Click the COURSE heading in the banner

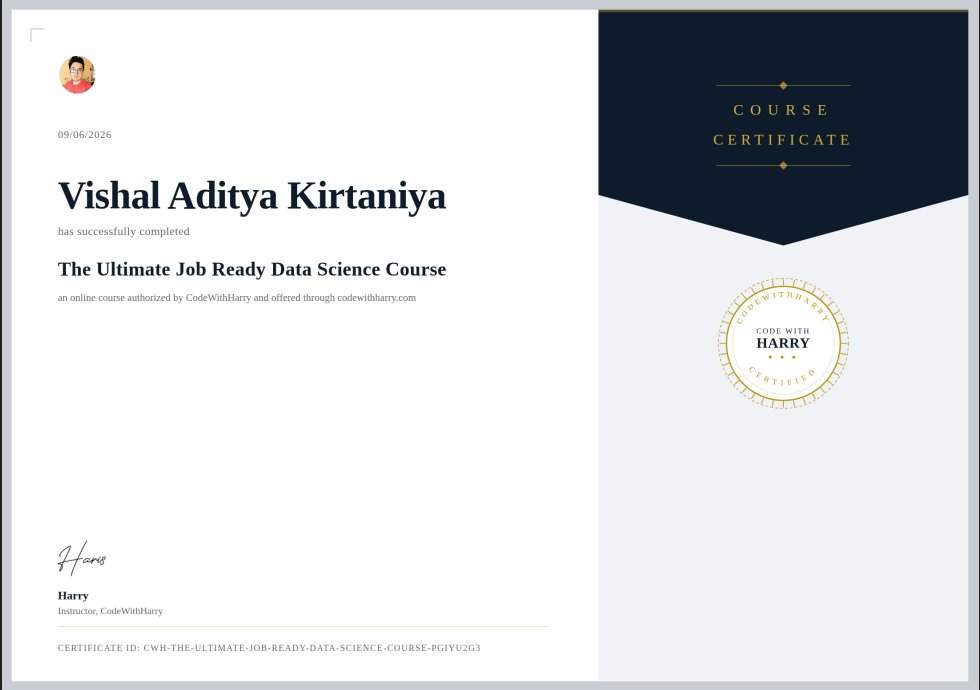pos(781,110)
